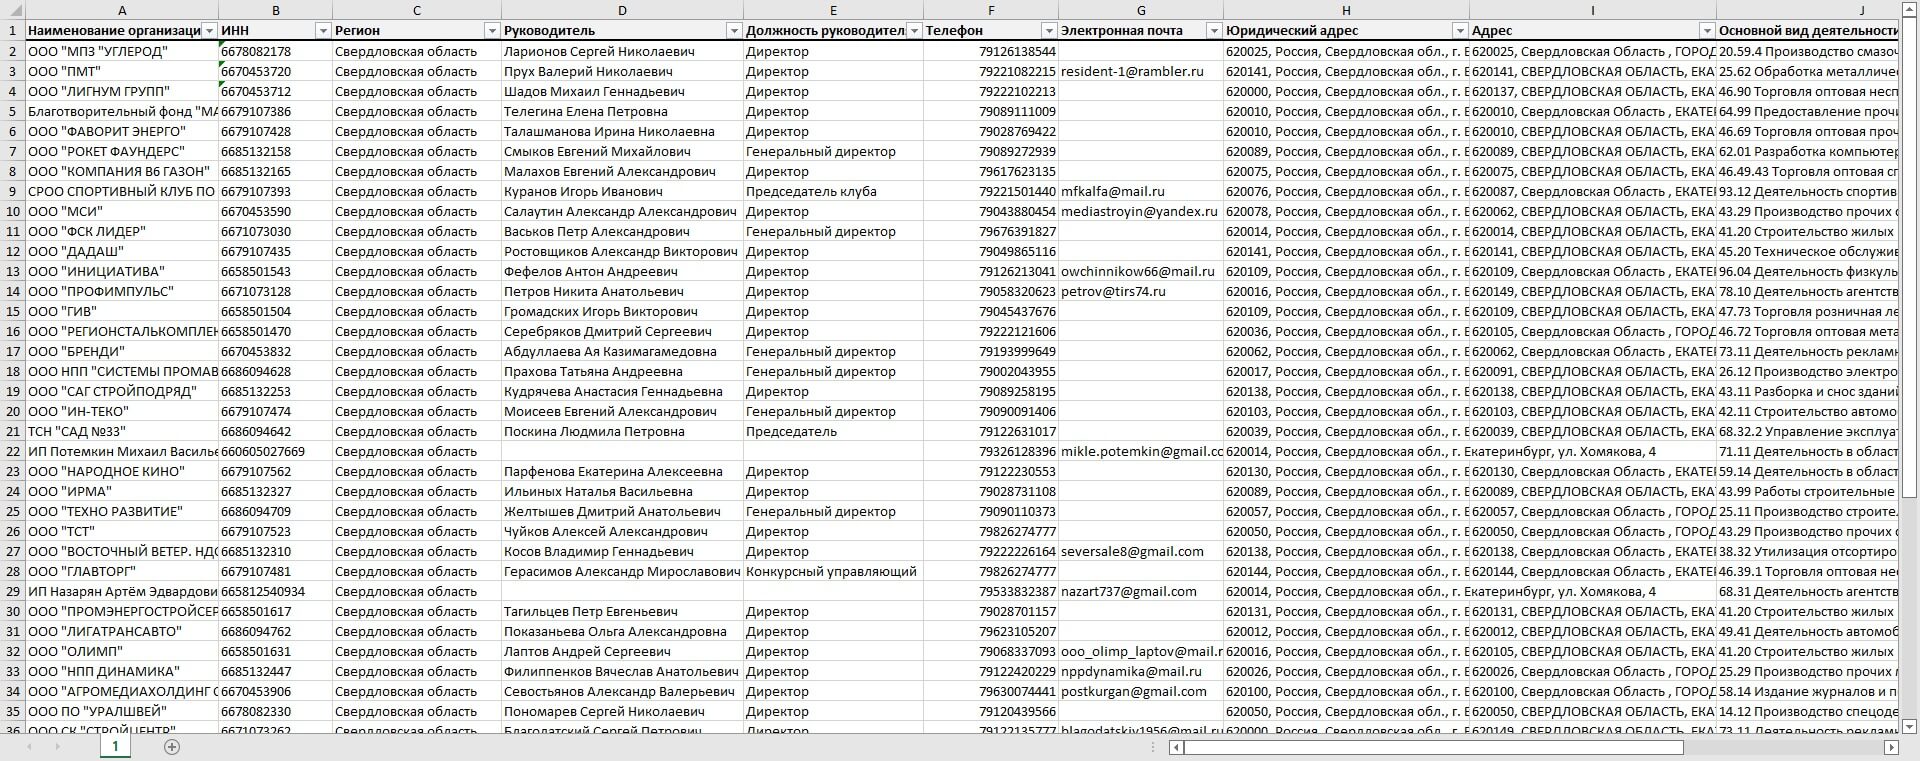The width and height of the screenshot is (1920, 761).
Task: Select cell Абдуллаева Ая Казимагамедовна
Action: (622, 351)
